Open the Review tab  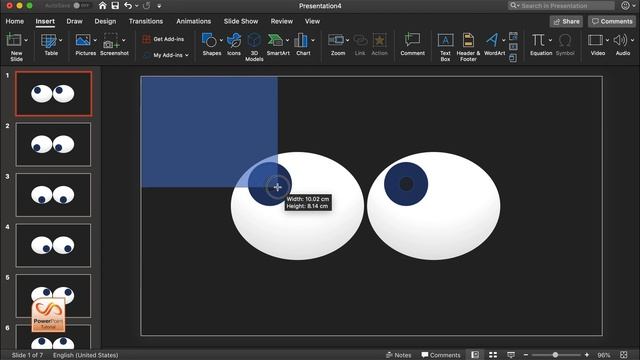pos(282,21)
